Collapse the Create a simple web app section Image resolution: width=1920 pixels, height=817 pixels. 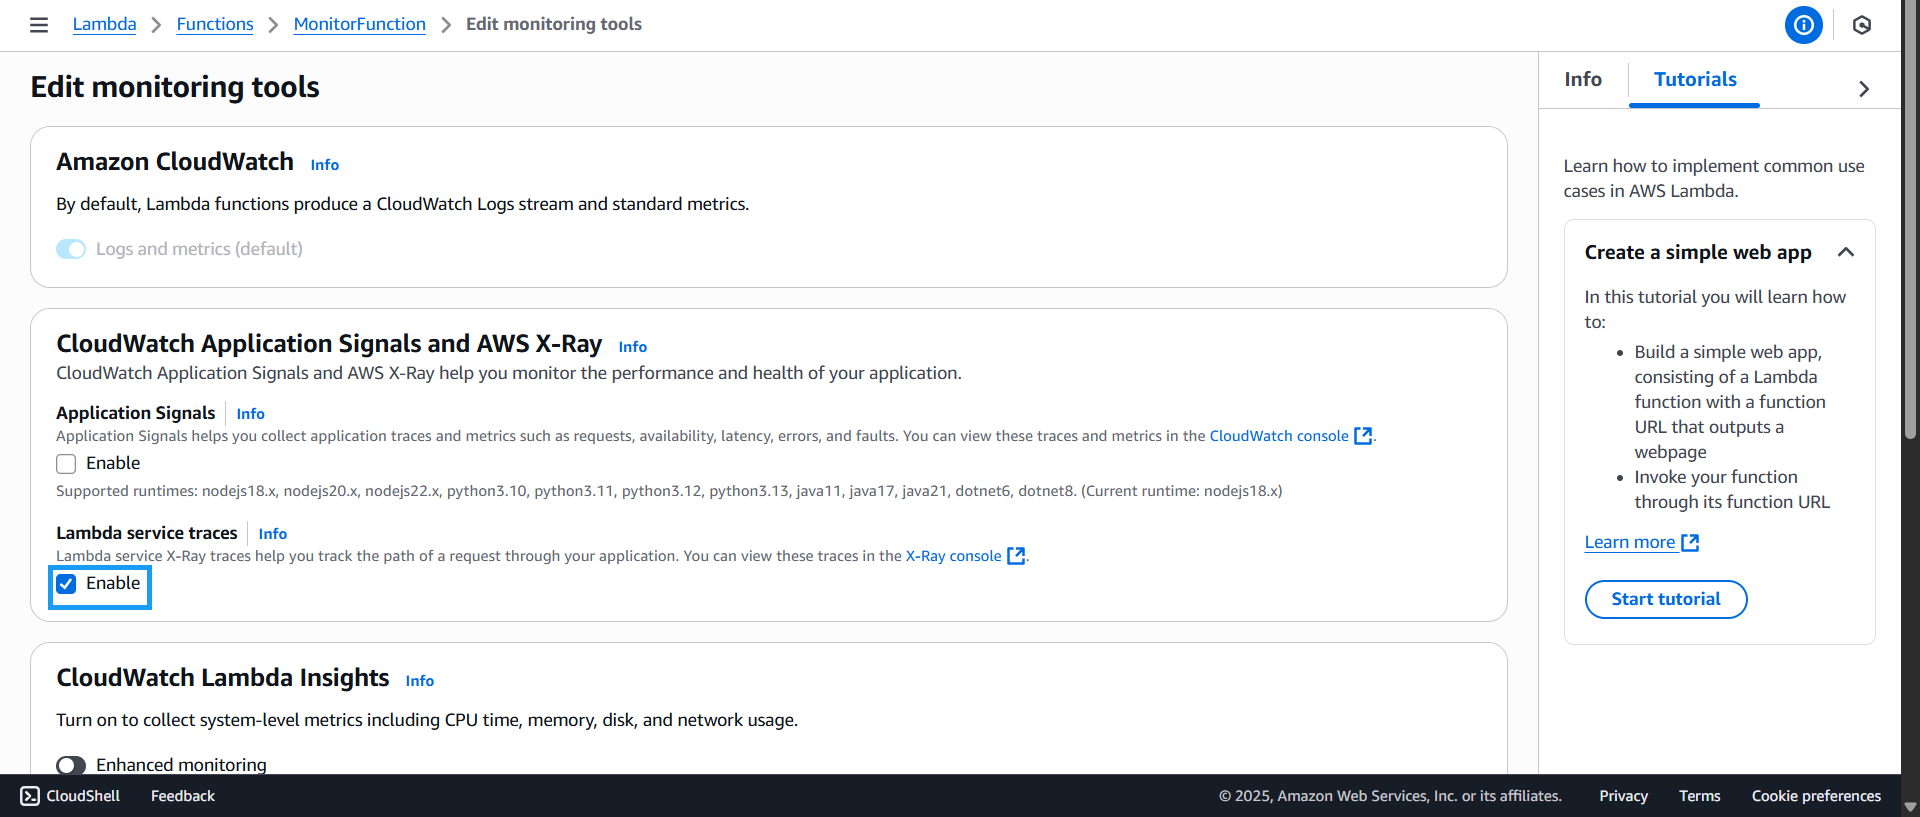pyautogui.click(x=1845, y=252)
